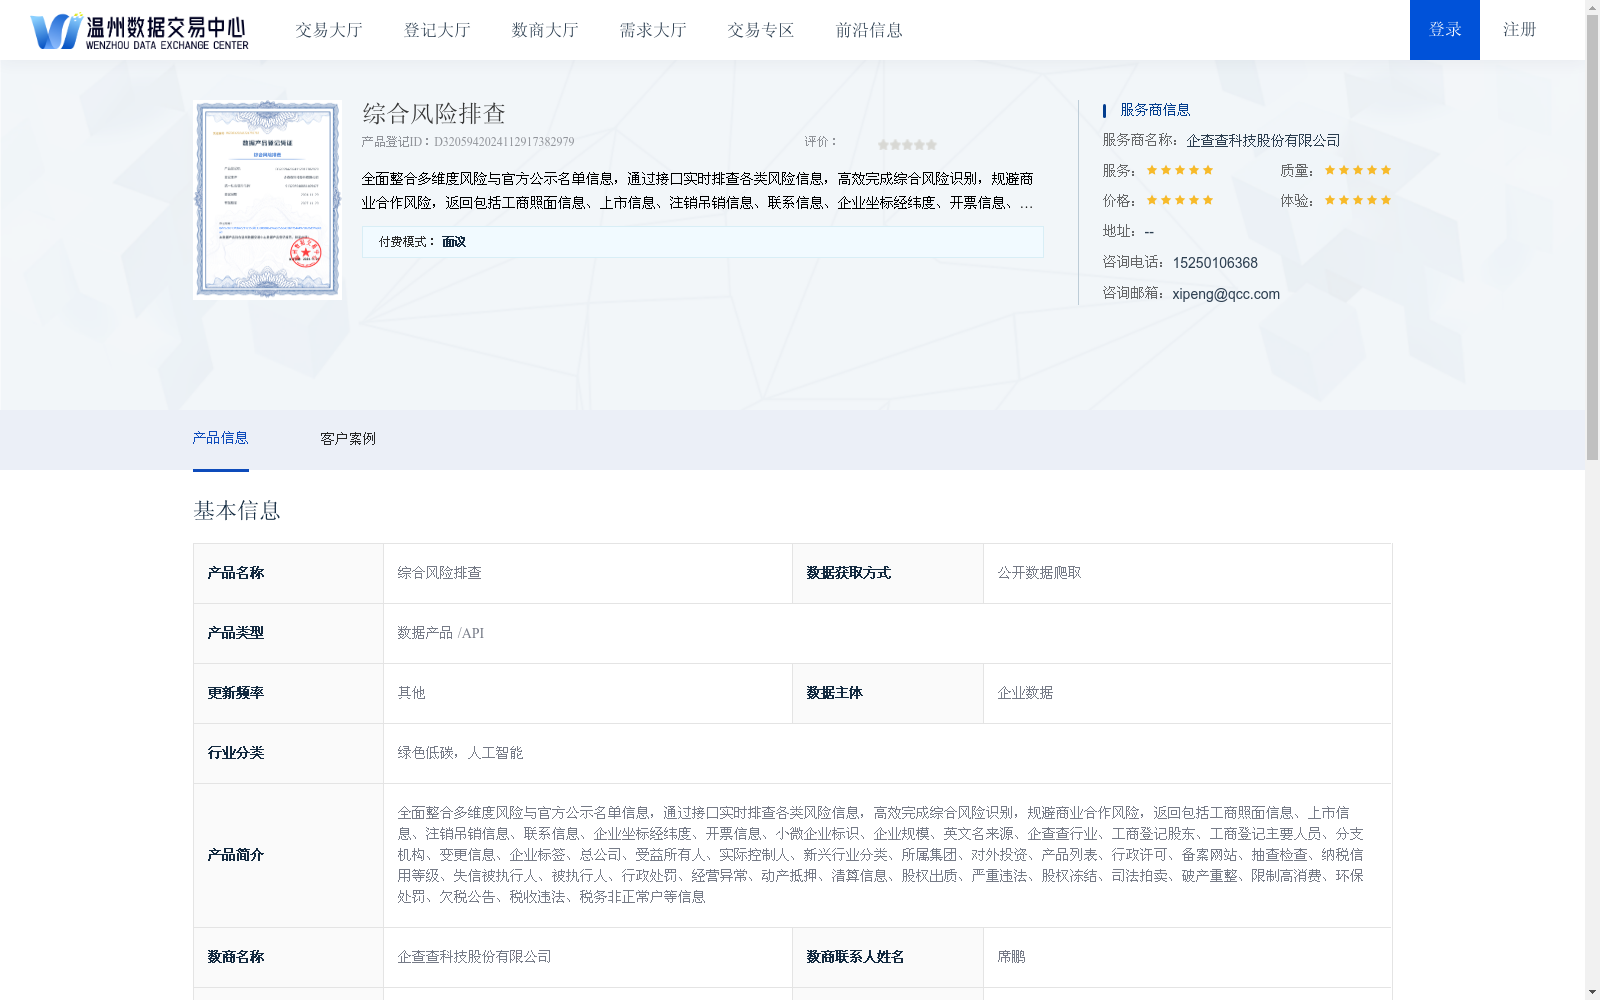1600x1000 pixels.
Task: Click the phone number 15250106368
Action: (1215, 263)
